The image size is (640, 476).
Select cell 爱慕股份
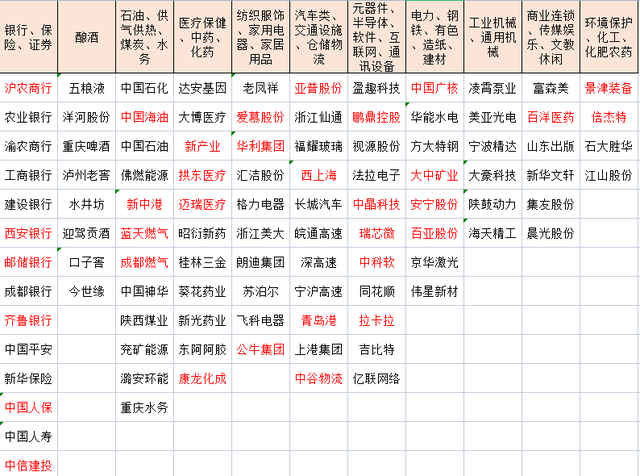click(260, 117)
